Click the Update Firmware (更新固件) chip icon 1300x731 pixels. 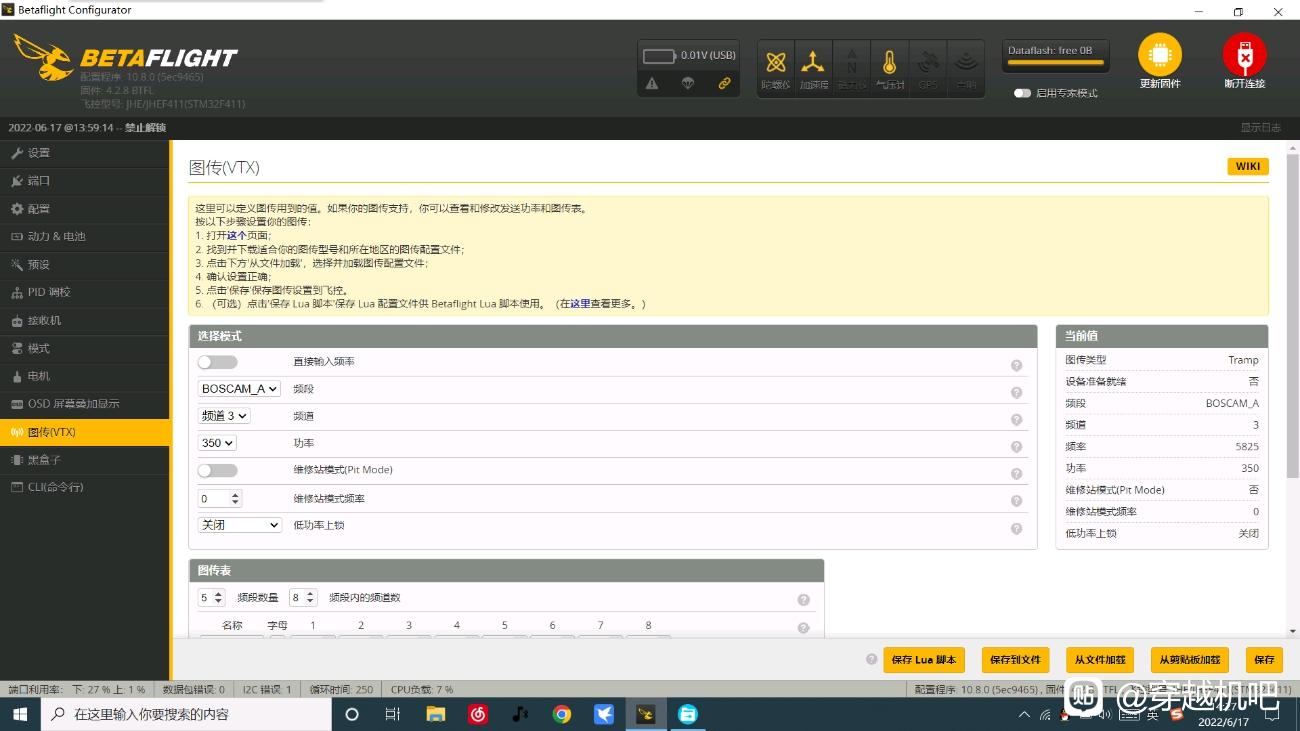[x=1160, y=54]
